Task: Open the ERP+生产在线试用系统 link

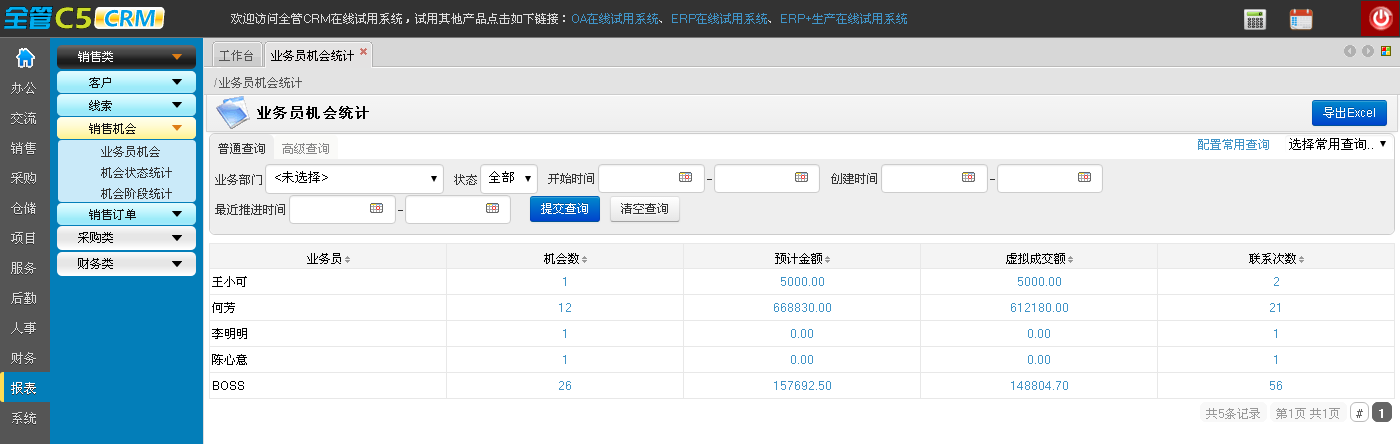Action: (844, 19)
